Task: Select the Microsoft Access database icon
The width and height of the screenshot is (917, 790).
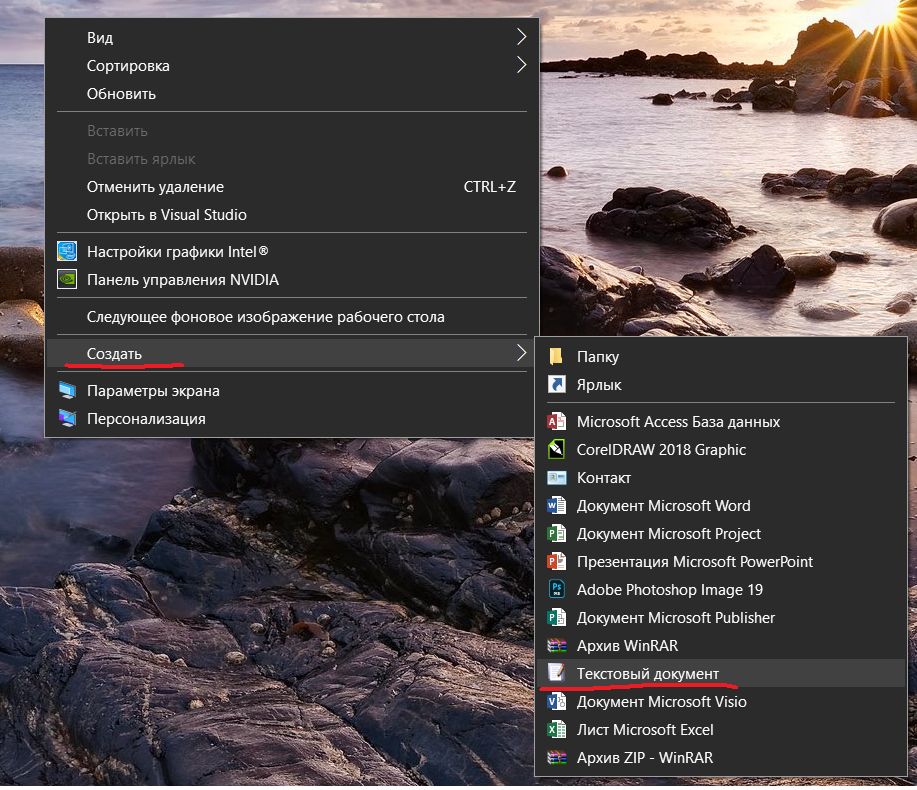Action: click(556, 422)
